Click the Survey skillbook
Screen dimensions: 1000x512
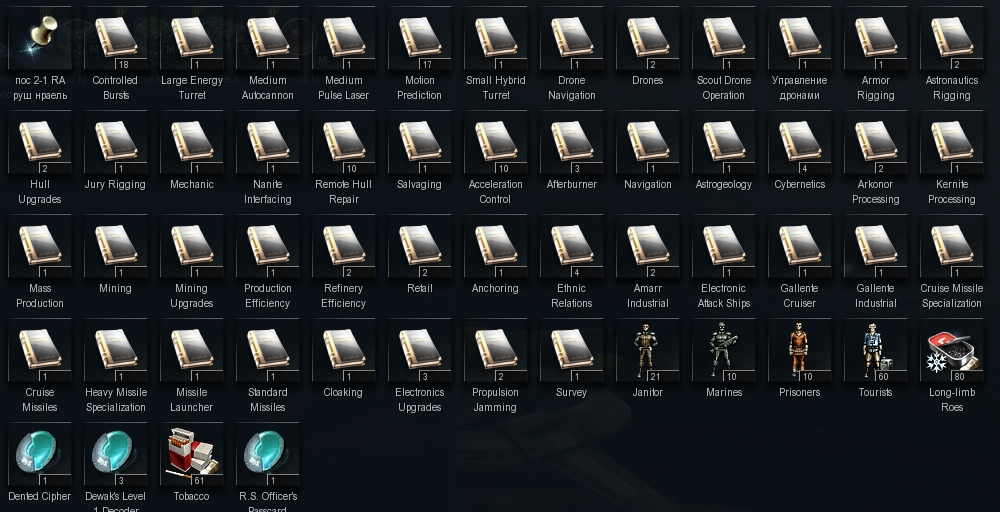571,349
